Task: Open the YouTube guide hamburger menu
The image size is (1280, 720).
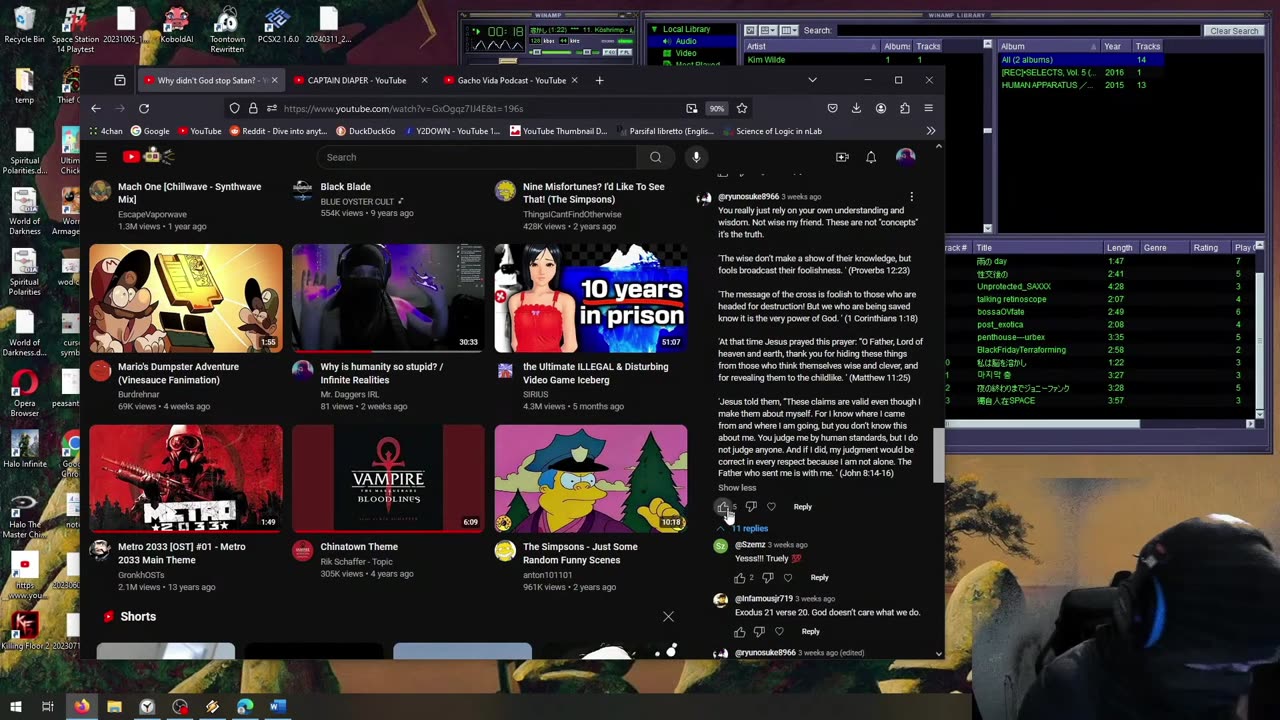Action: (101, 157)
